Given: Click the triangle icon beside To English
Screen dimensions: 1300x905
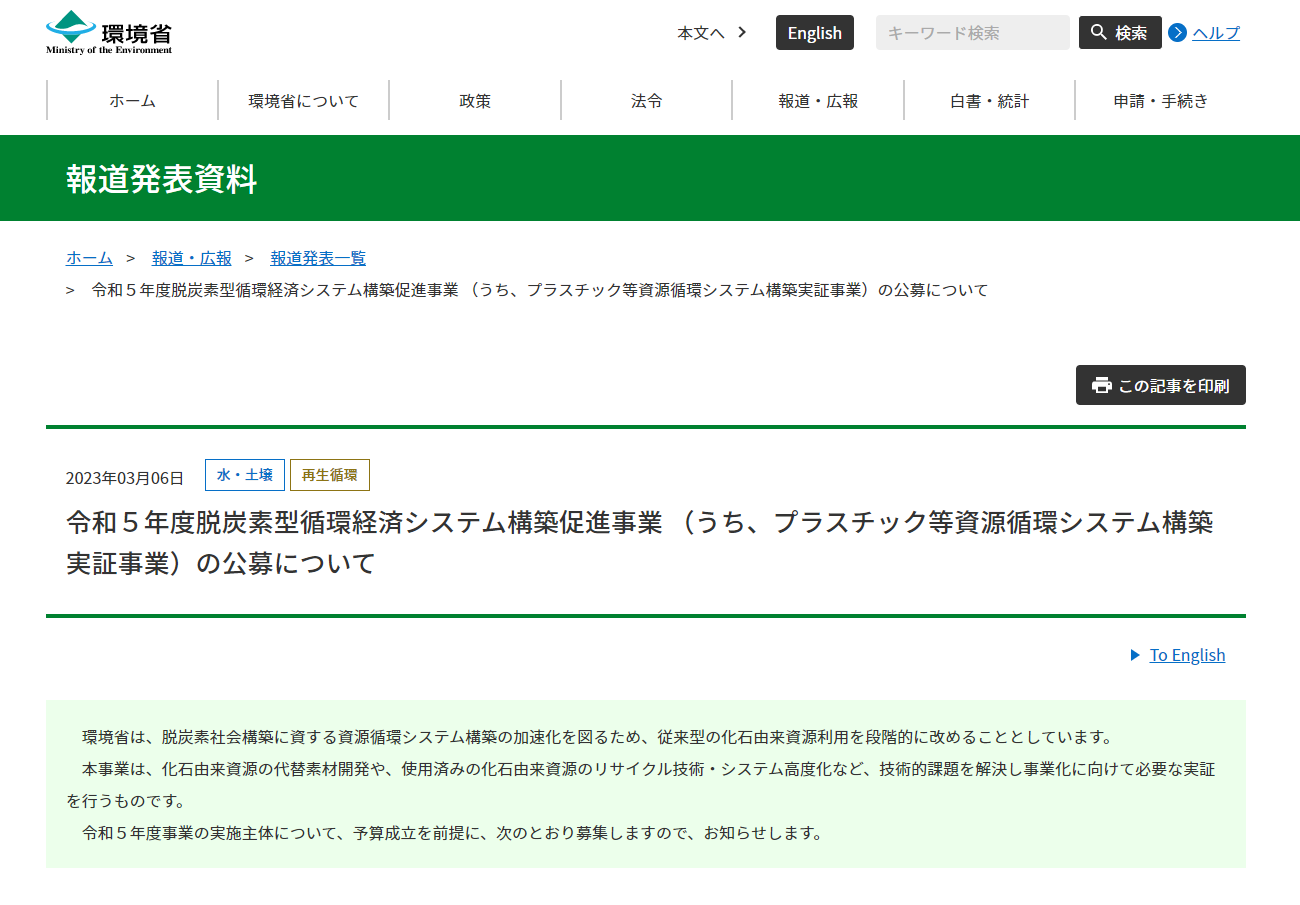Looking at the screenshot, I should click(x=1135, y=655).
